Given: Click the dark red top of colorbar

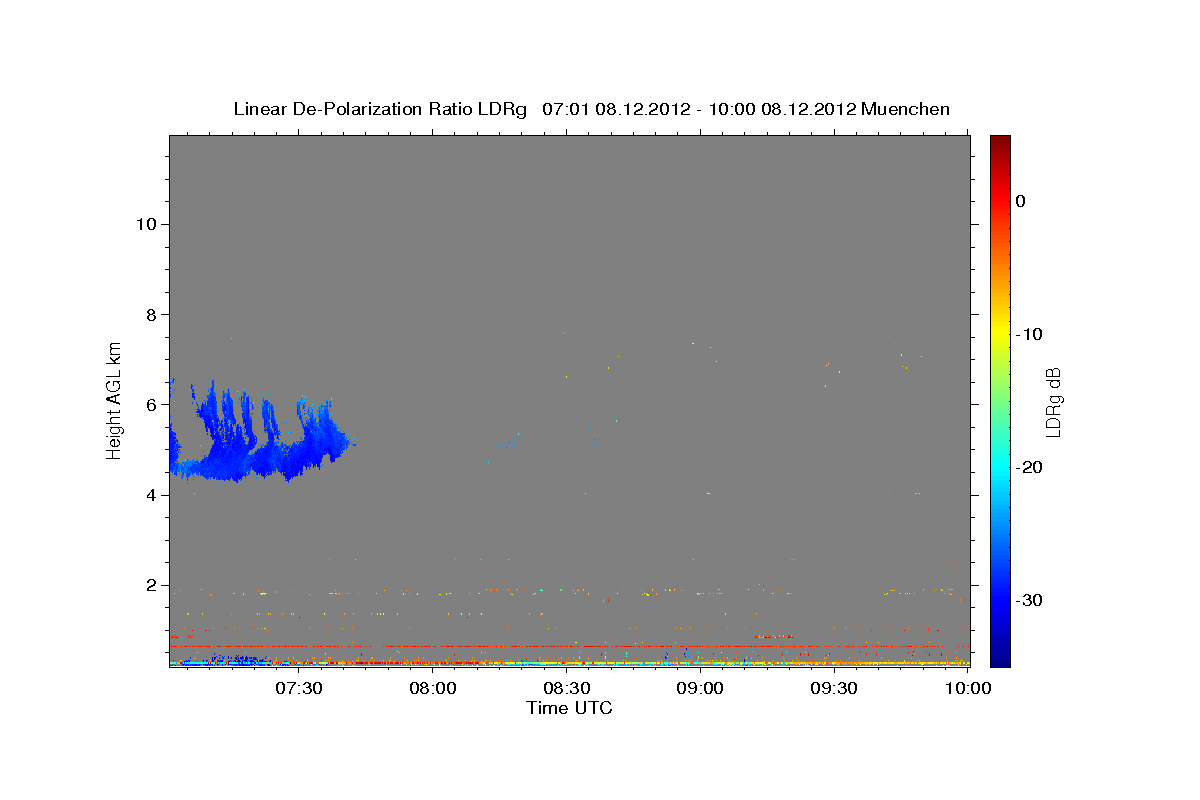Looking at the screenshot, I should coord(1000,145).
